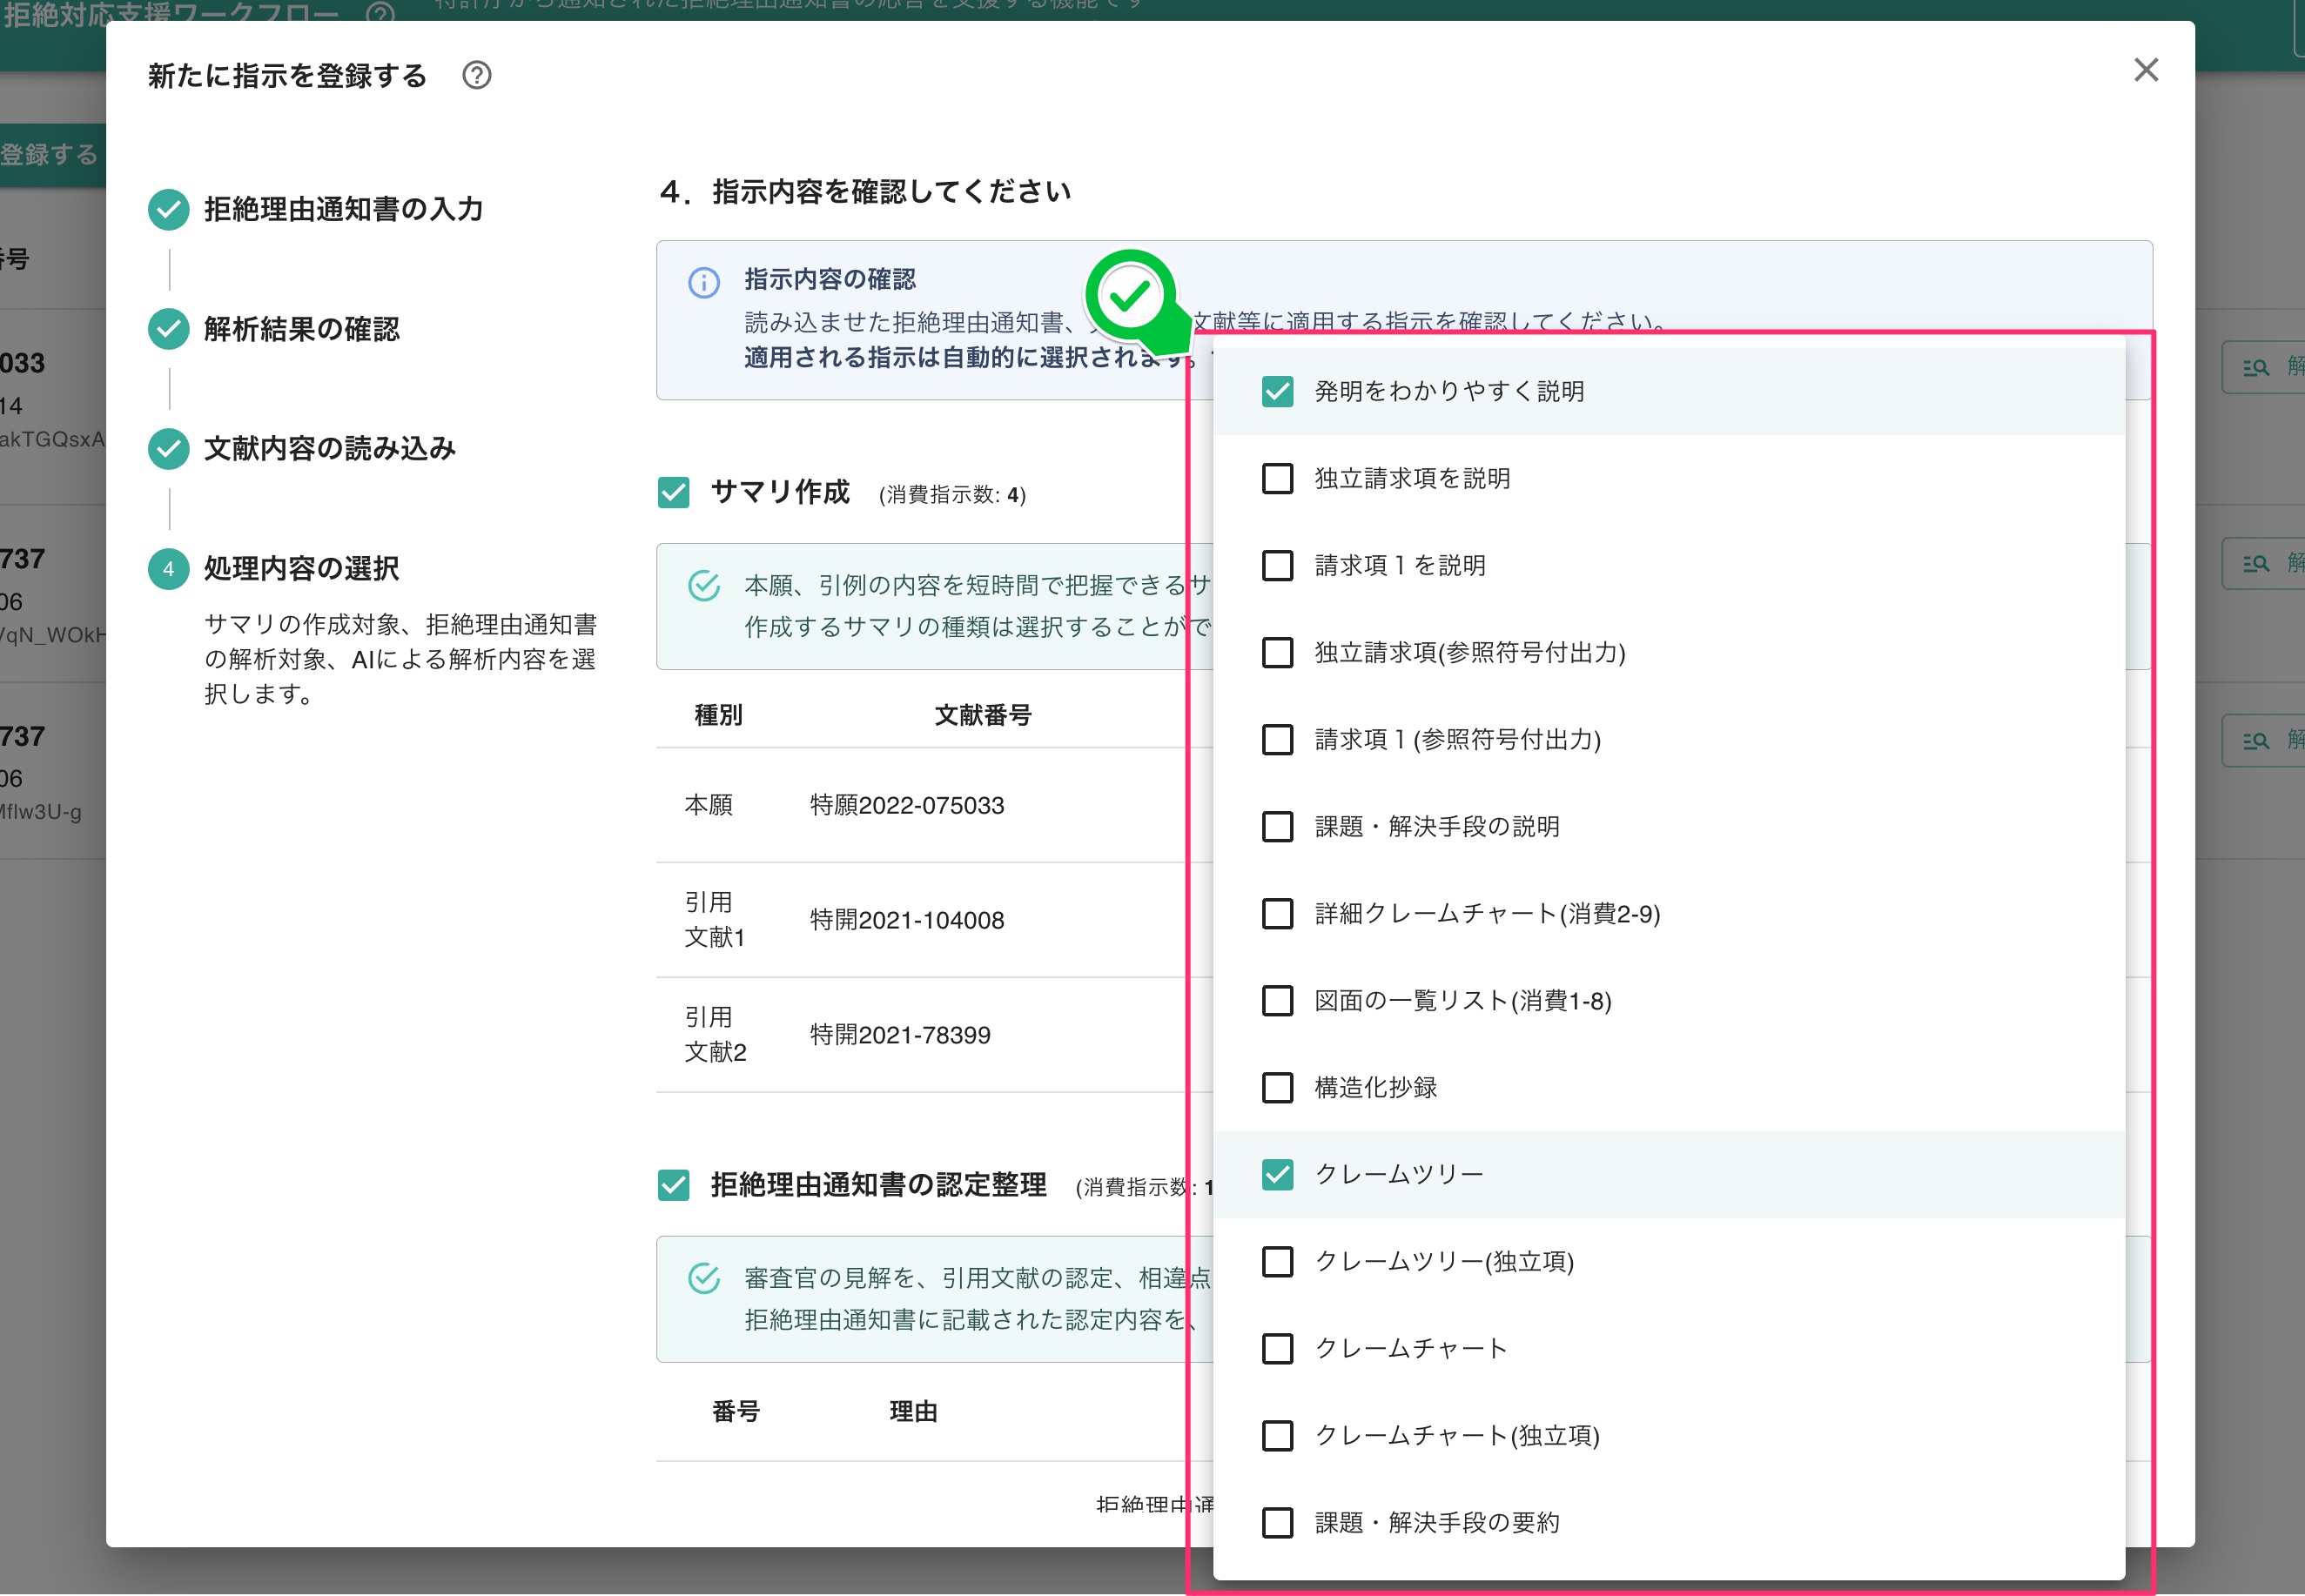Click the 理由 column header
Screen dimensions: 2305x1596
pyautogui.click(x=913, y=1411)
